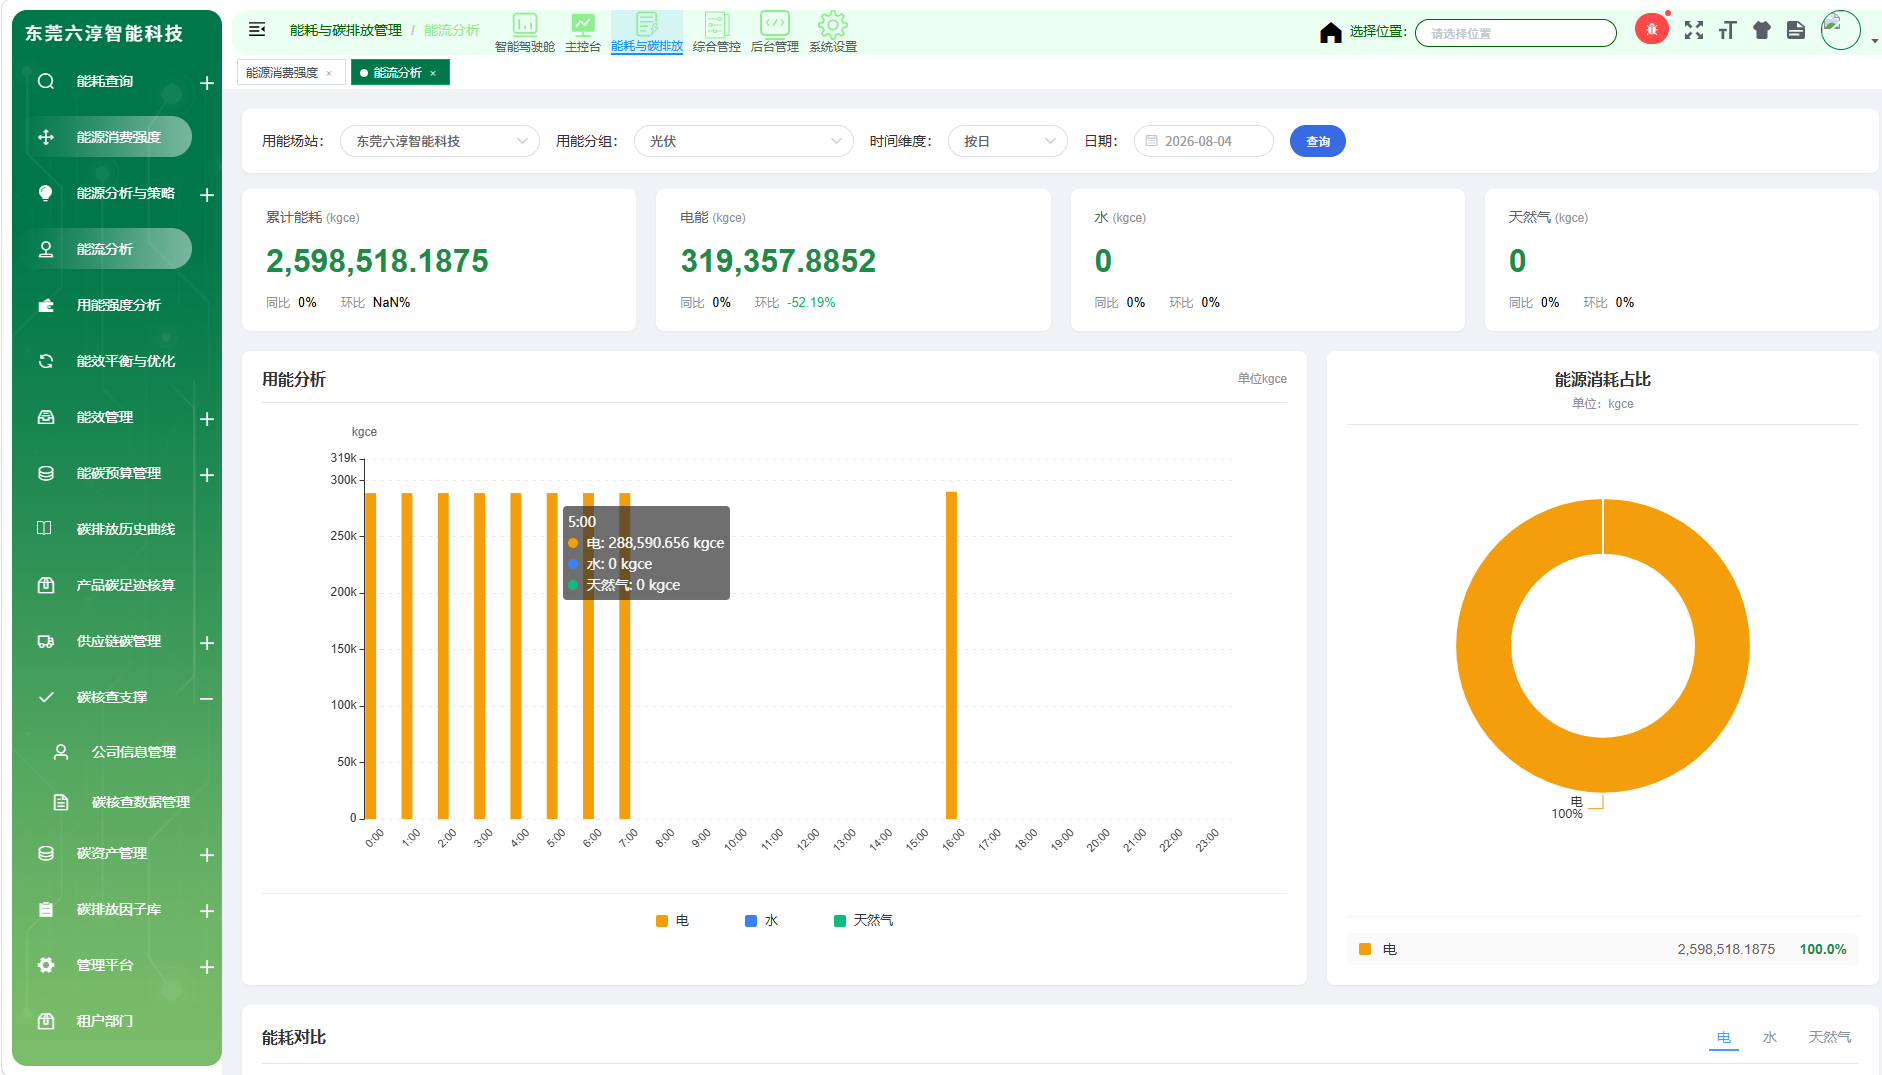The image size is (1882, 1075).
Task: Click the 能耗查询 search icon in sidebar
Action: (x=46, y=81)
